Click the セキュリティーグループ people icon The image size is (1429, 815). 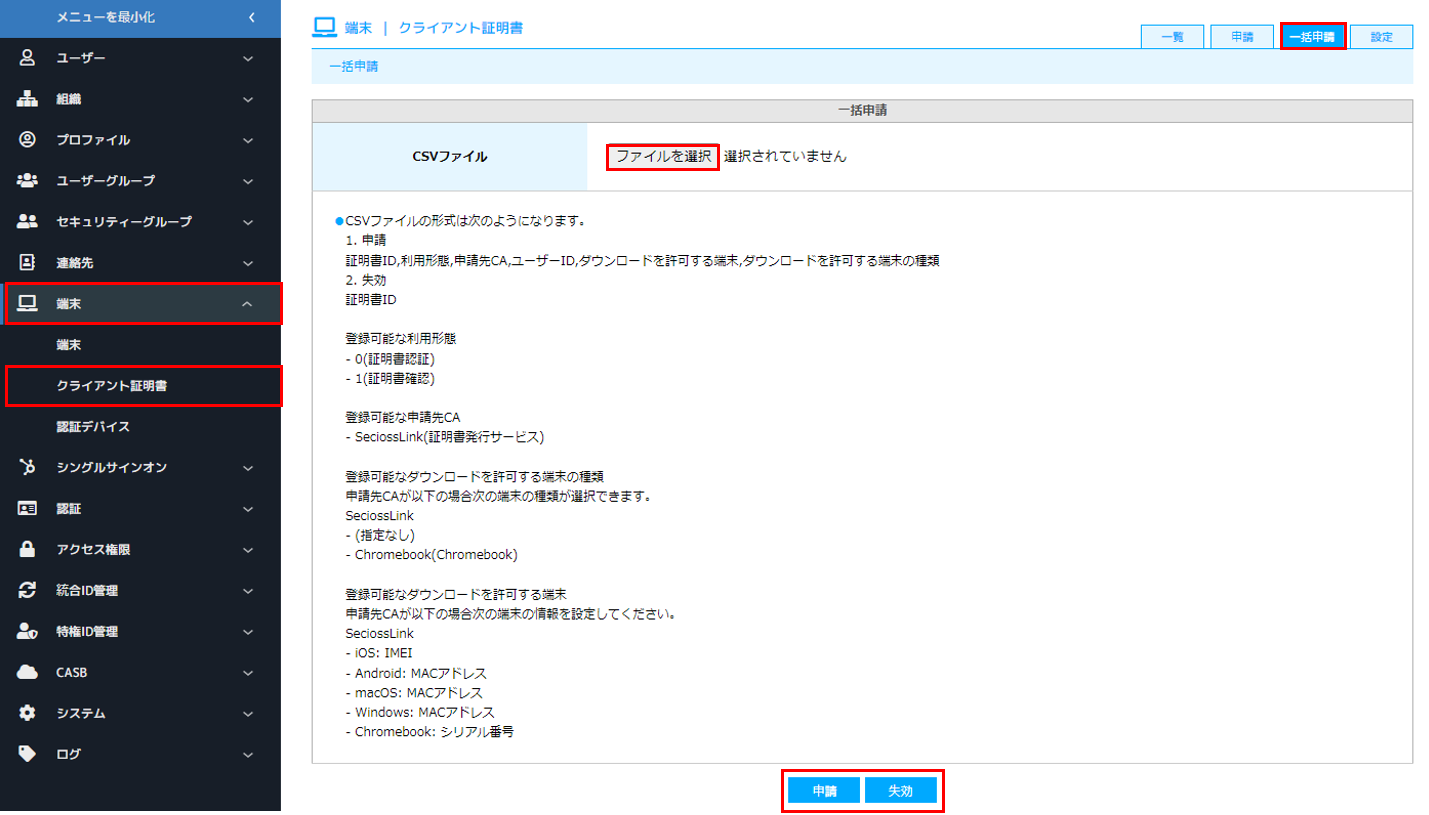(x=28, y=222)
